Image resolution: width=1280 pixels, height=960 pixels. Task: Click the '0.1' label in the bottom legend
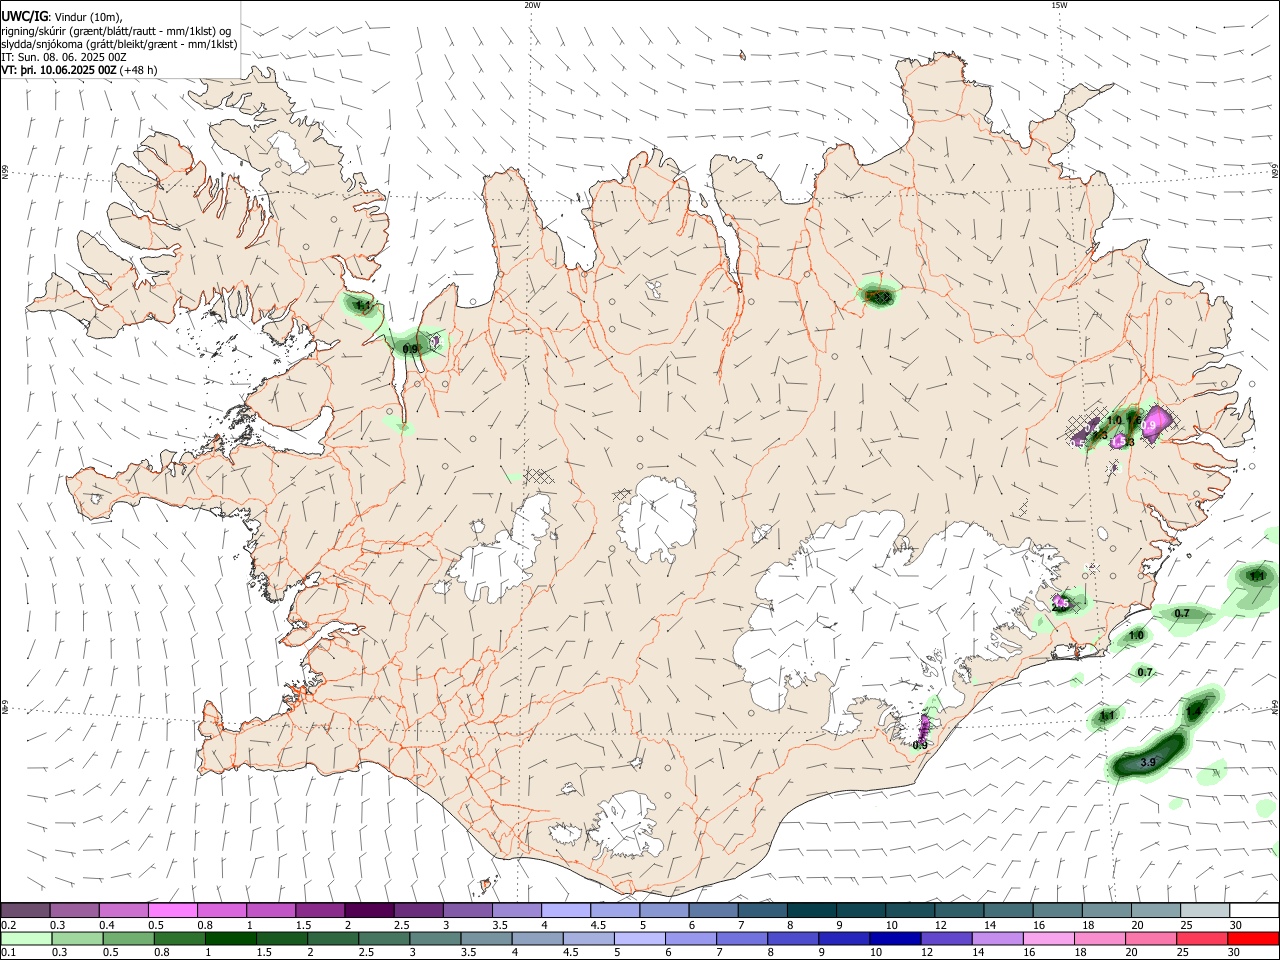(9, 953)
